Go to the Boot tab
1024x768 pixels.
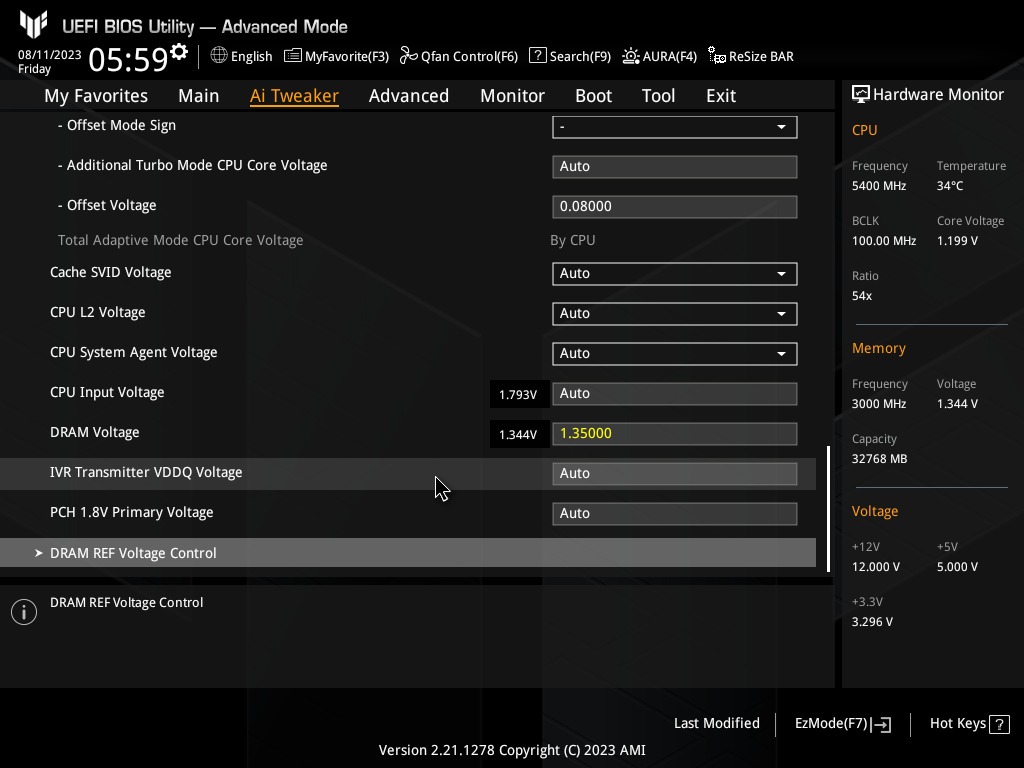coord(593,95)
